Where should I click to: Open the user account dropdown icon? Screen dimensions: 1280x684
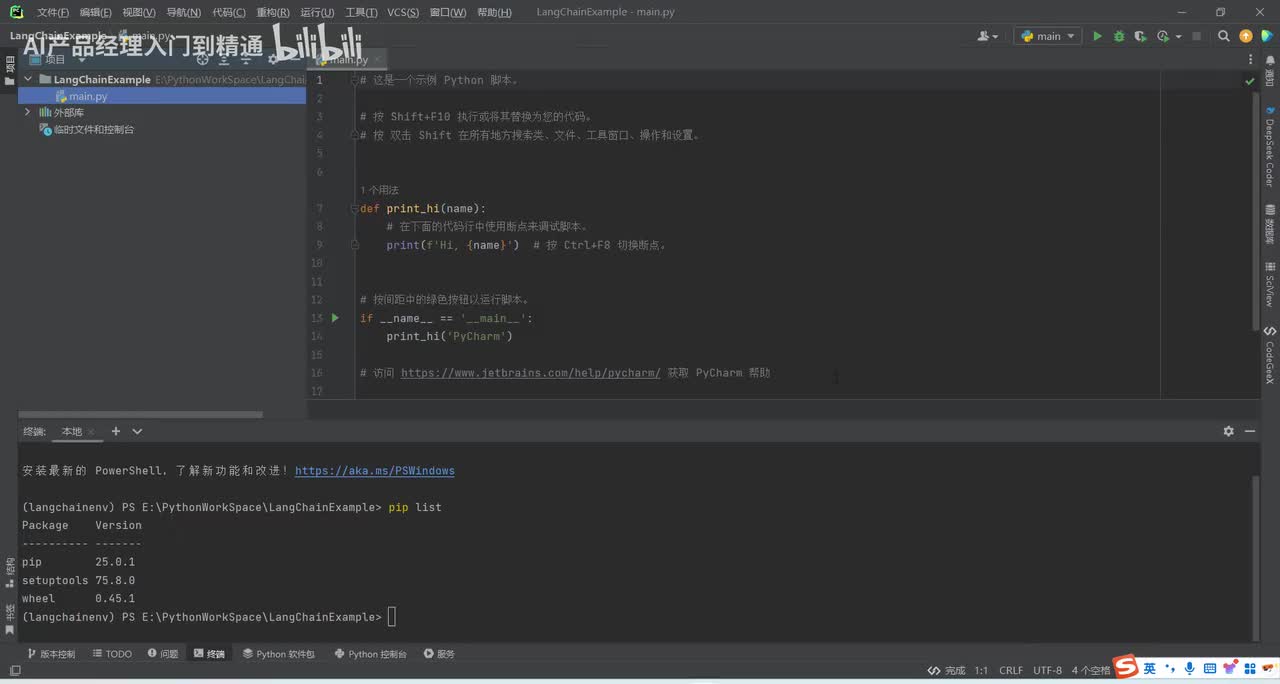coord(988,36)
